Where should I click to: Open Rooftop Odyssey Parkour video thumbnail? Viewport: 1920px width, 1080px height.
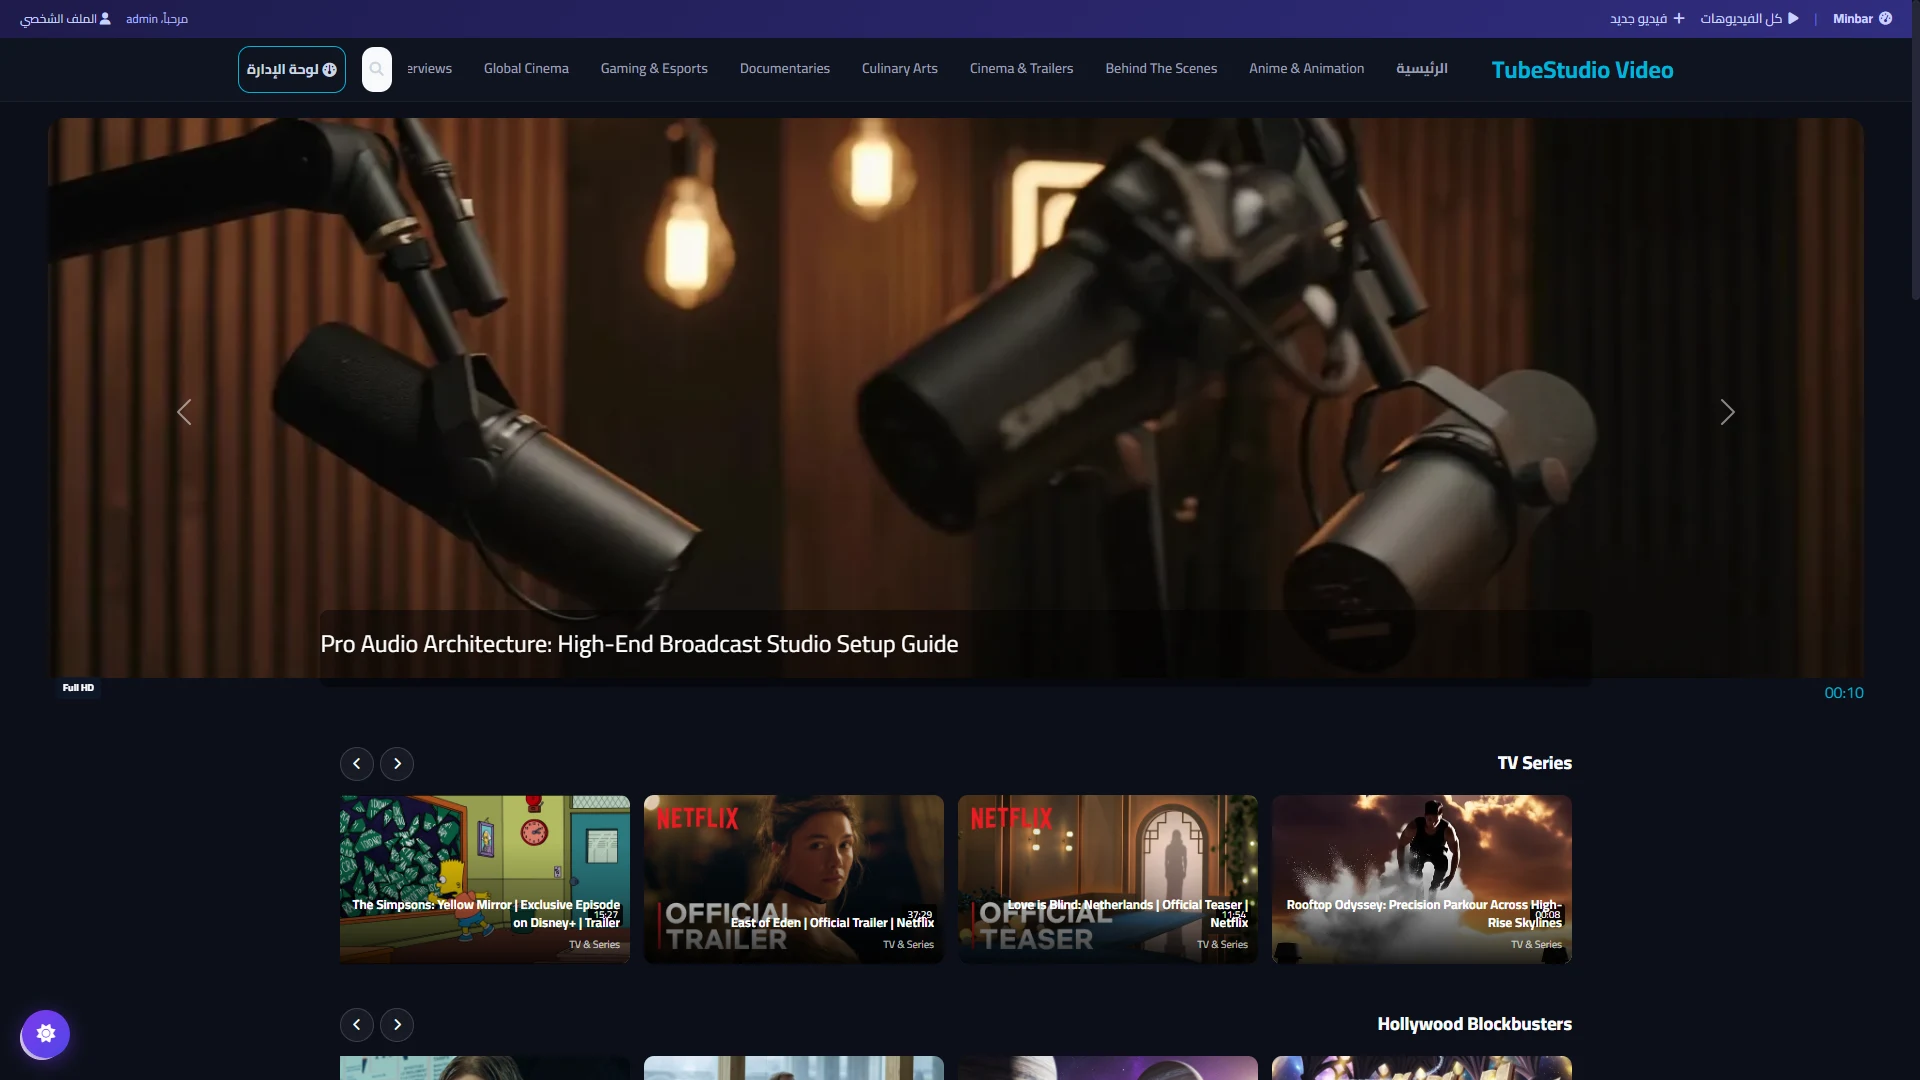coord(1422,880)
